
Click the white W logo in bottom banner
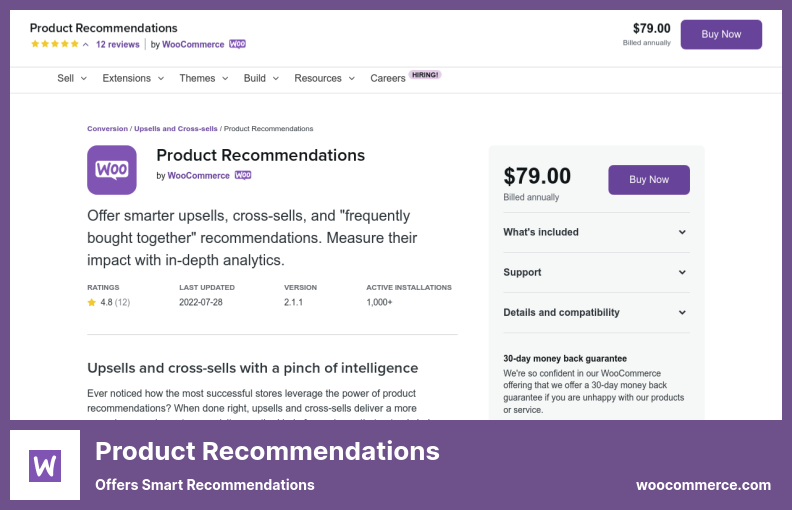(45, 465)
